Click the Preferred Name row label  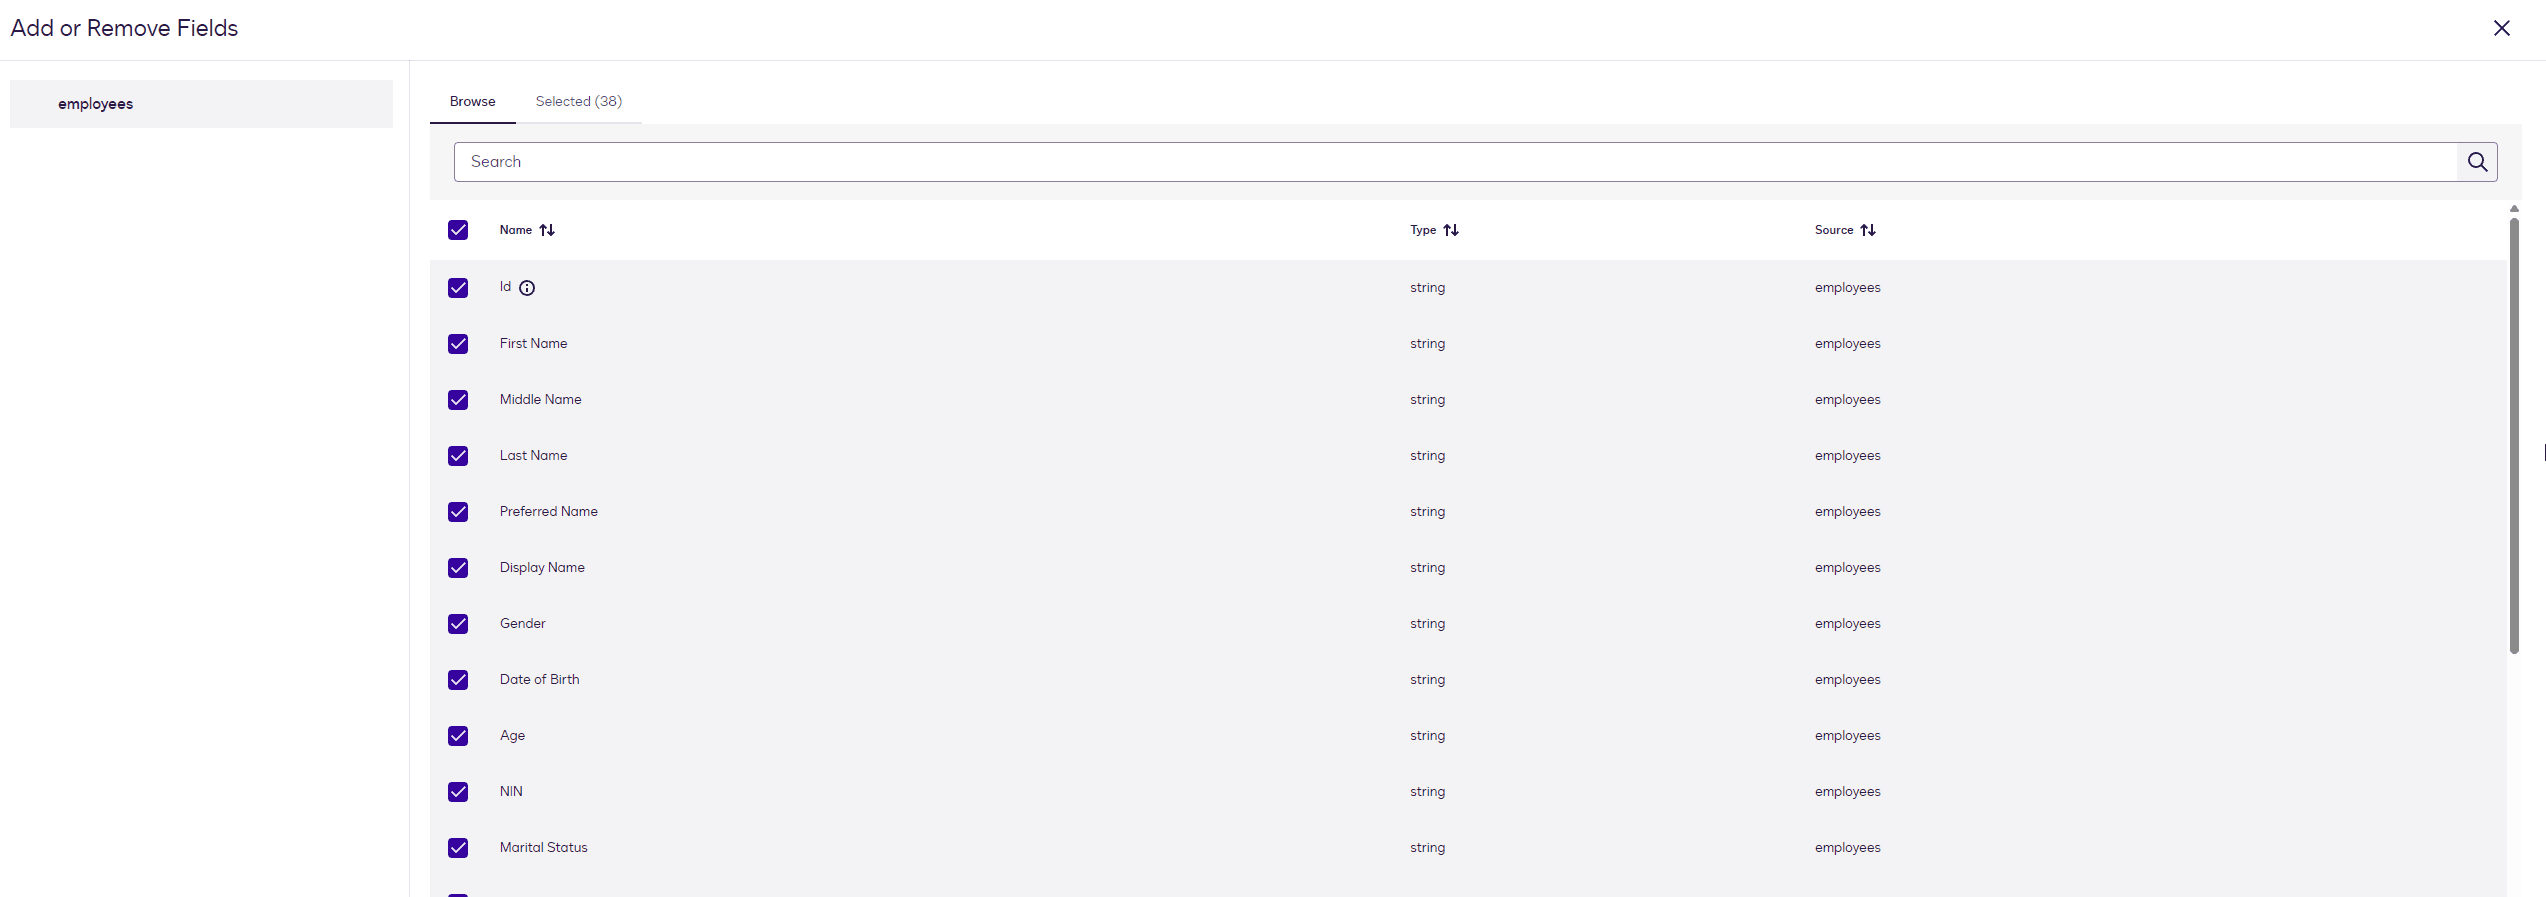pos(548,512)
